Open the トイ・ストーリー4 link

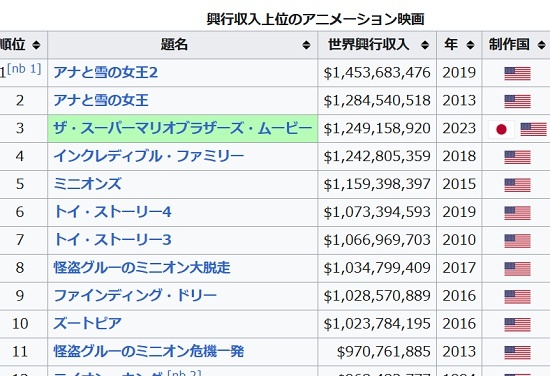point(112,212)
